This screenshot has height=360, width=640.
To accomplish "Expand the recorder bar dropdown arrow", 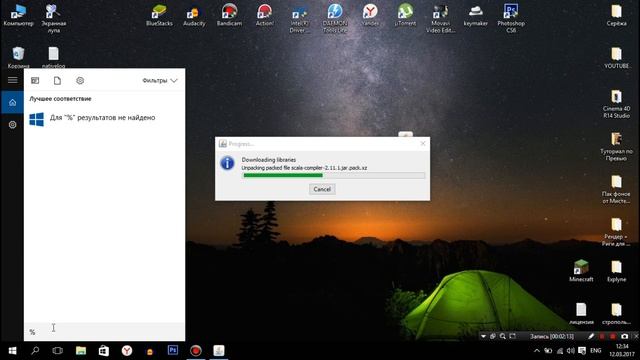I will point(483,336).
